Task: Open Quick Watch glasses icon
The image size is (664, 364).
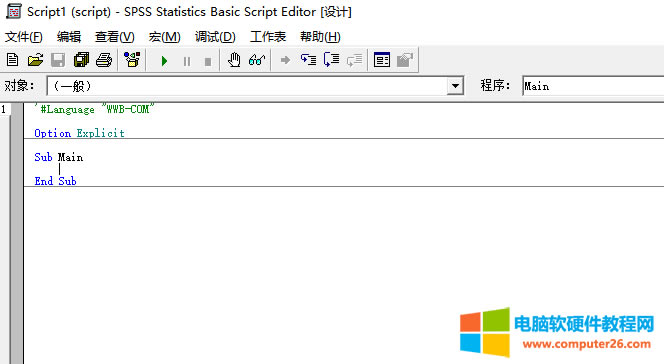Action: coord(257,60)
